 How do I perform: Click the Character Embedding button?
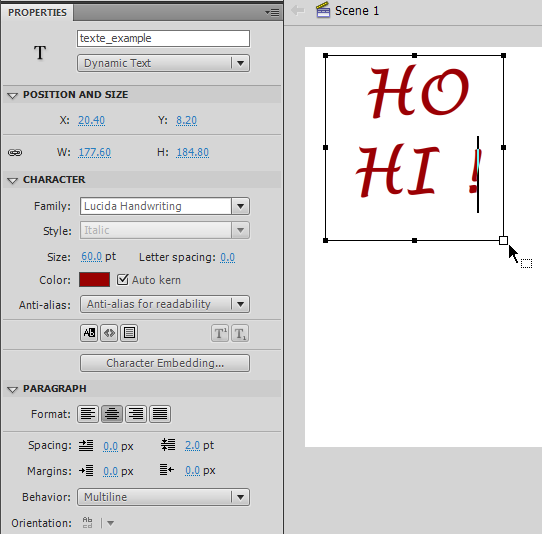[165, 363]
